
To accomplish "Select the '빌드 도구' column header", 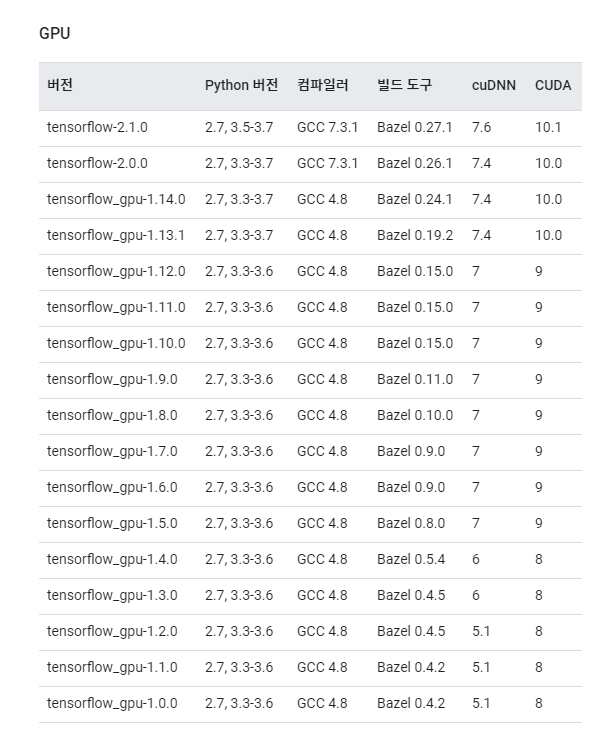I will pyautogui.click(x=404, y=85).
